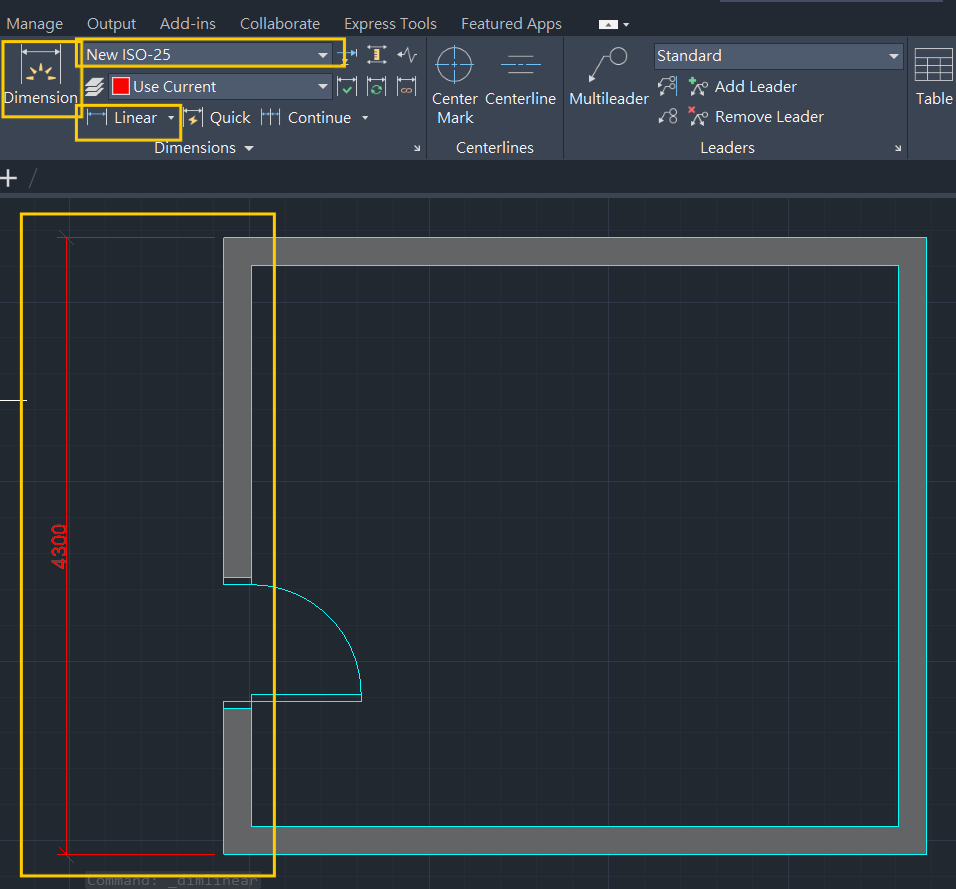
Task: Switch to the Collaborate tab
Action: click(280, 23)
